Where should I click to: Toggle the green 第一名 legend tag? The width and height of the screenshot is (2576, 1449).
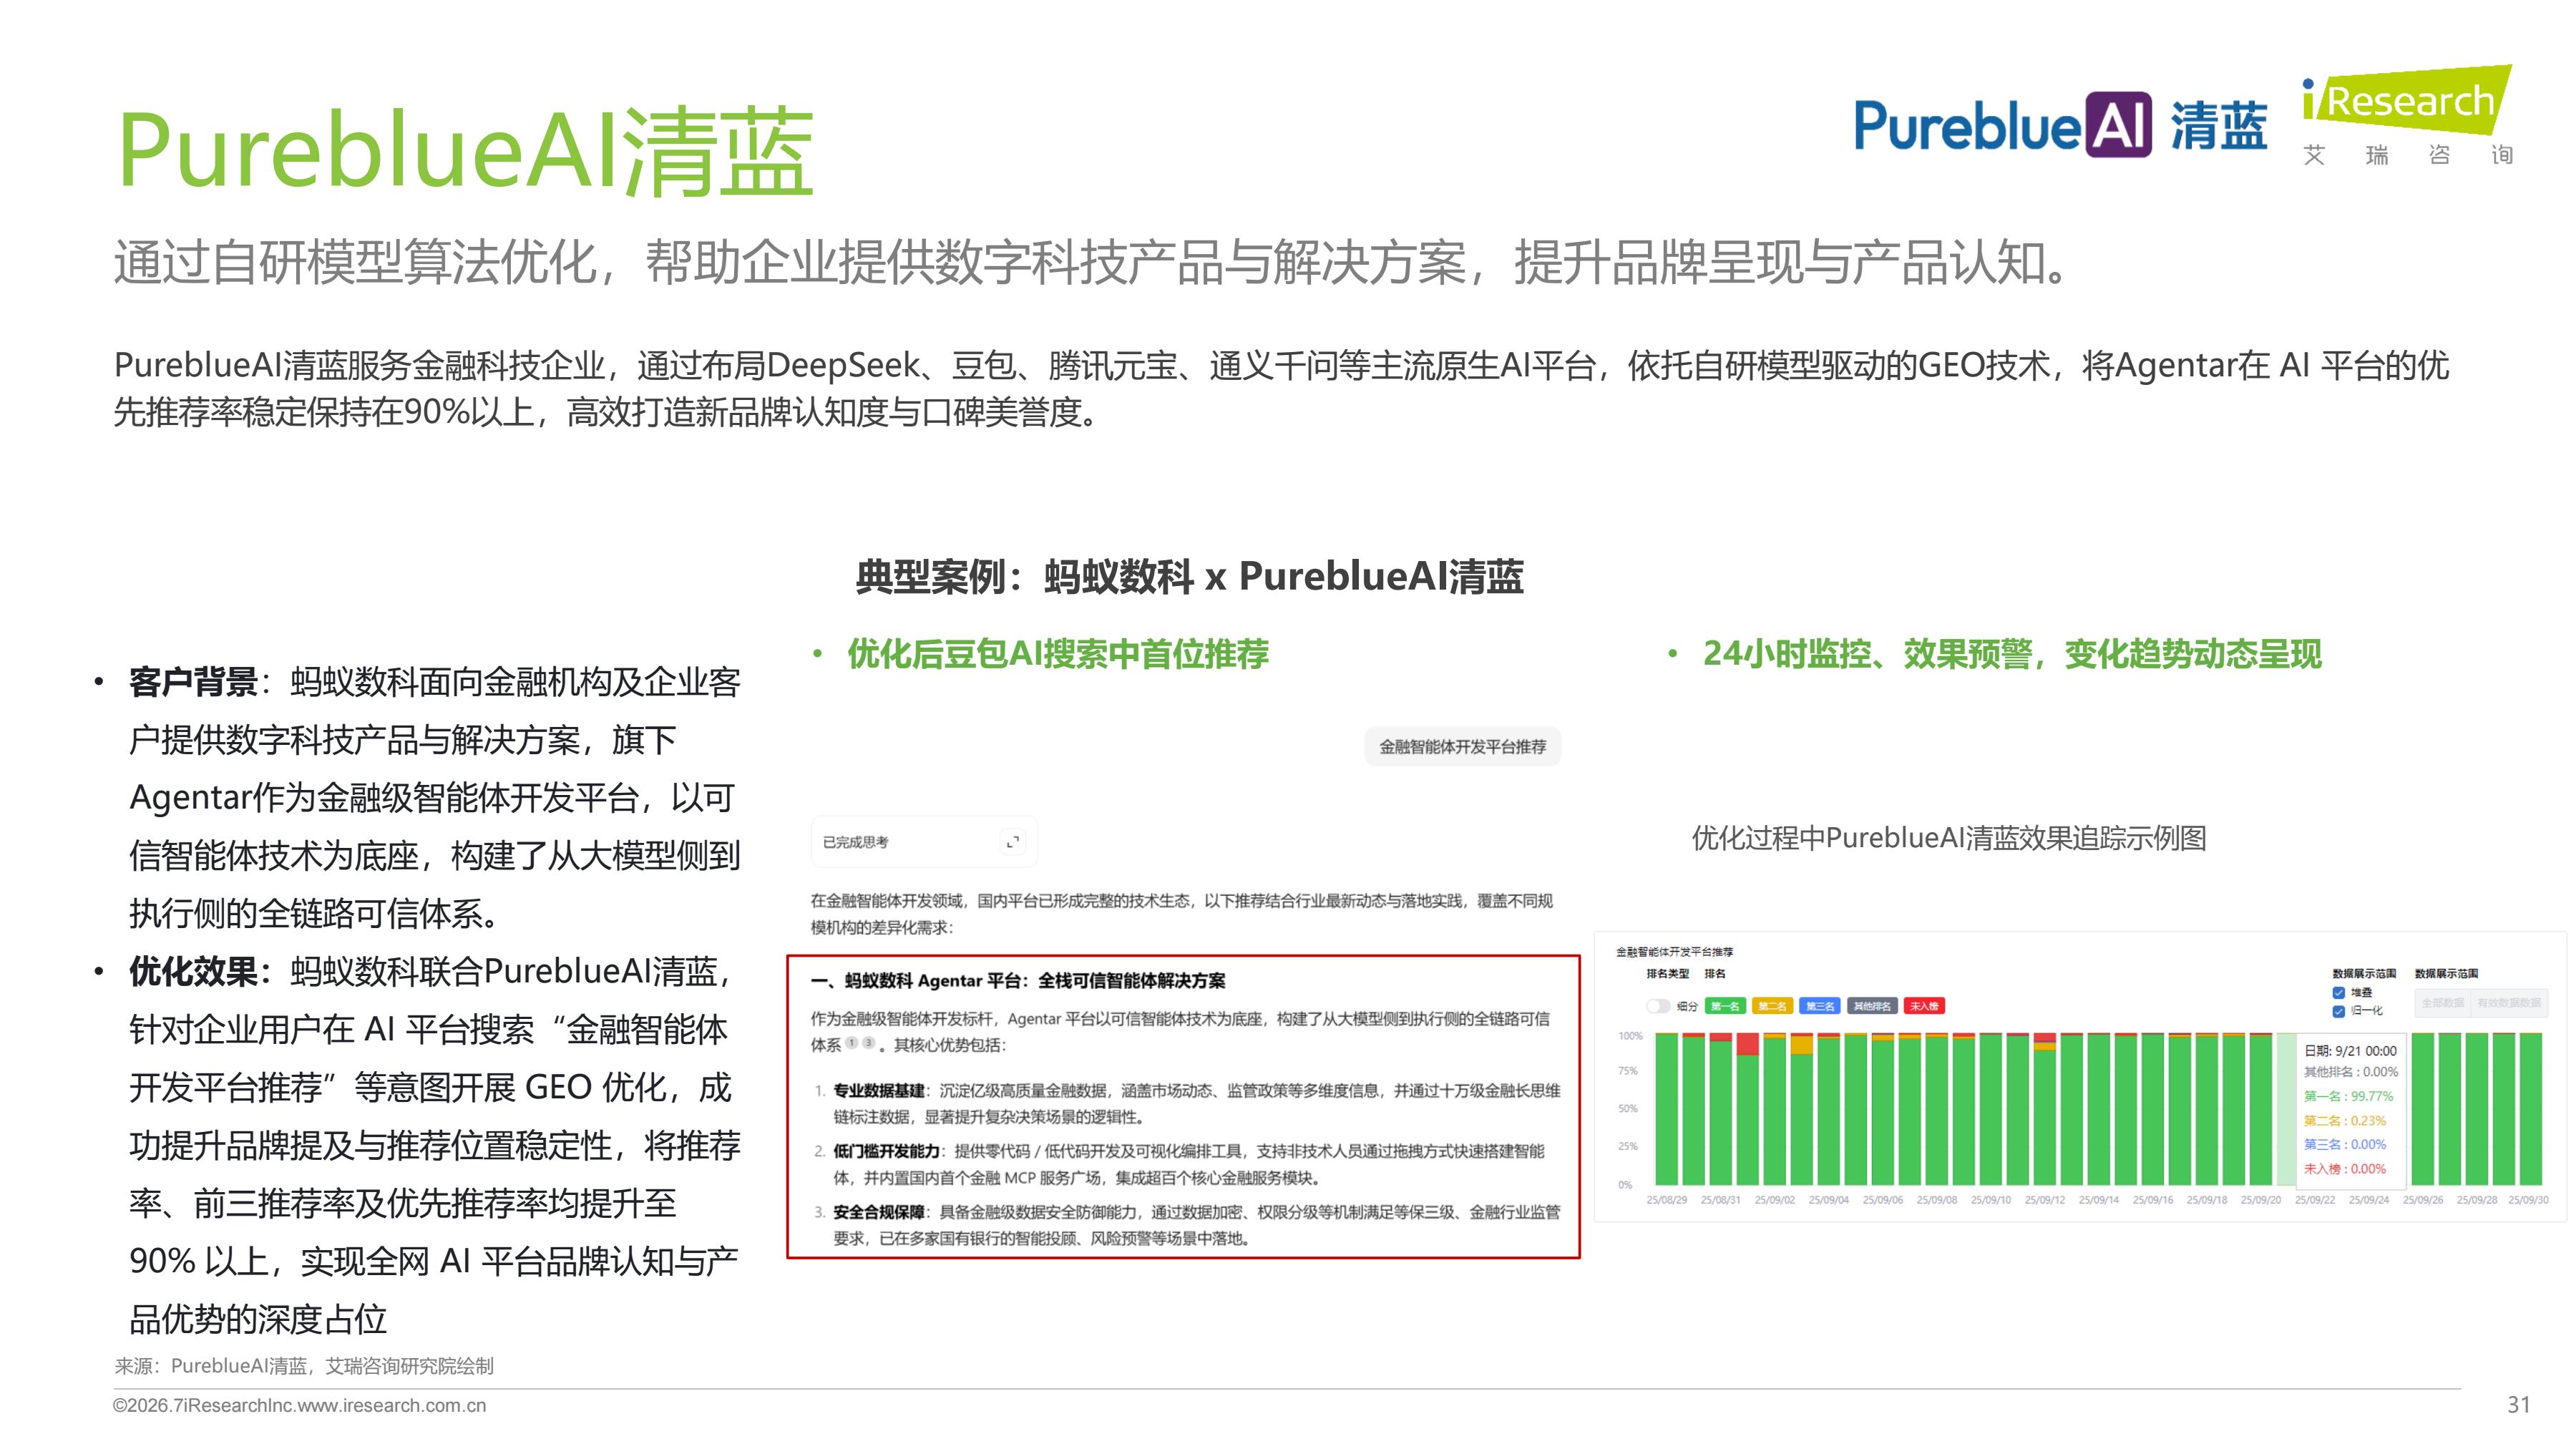(1725, 1006)
